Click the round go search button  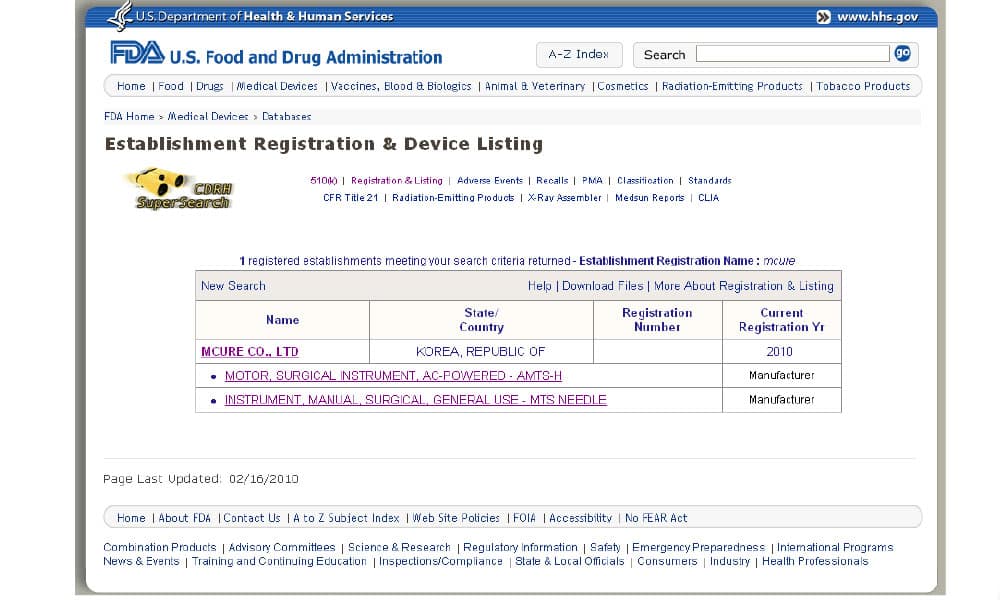pyautogui.click(x=902, y=54)
